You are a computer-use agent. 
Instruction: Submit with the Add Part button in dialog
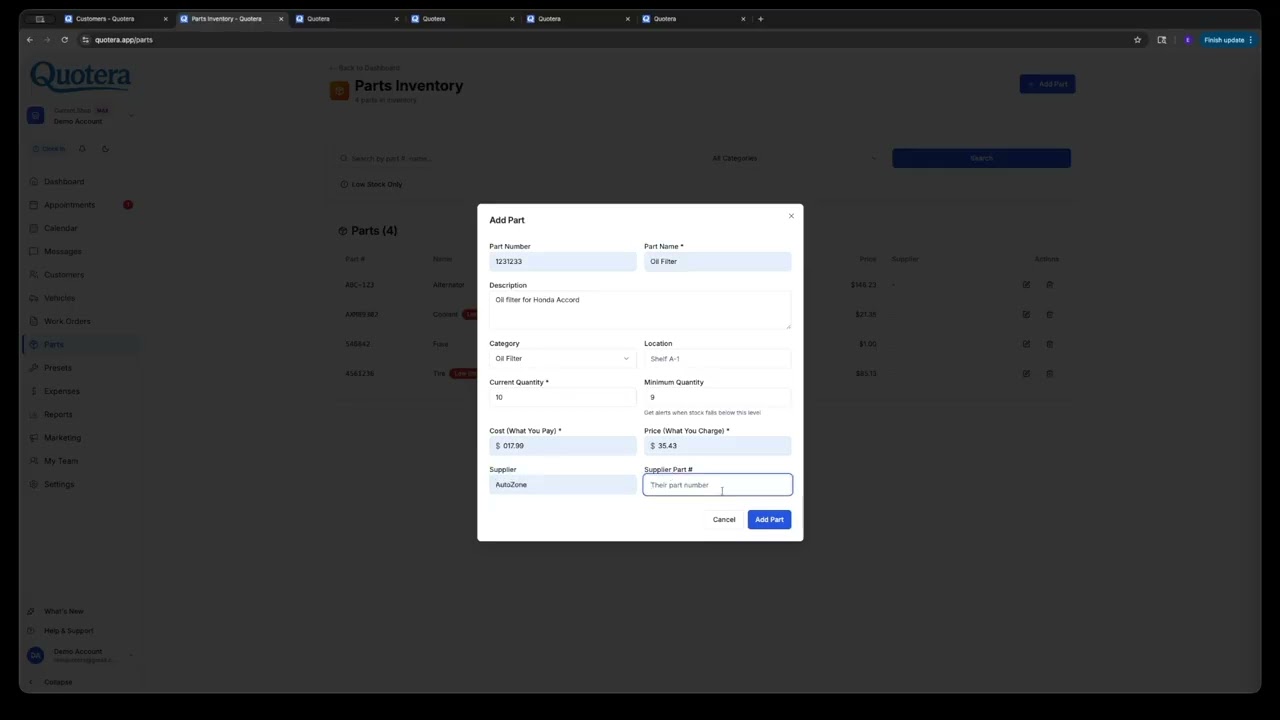(x=769, y=520)
